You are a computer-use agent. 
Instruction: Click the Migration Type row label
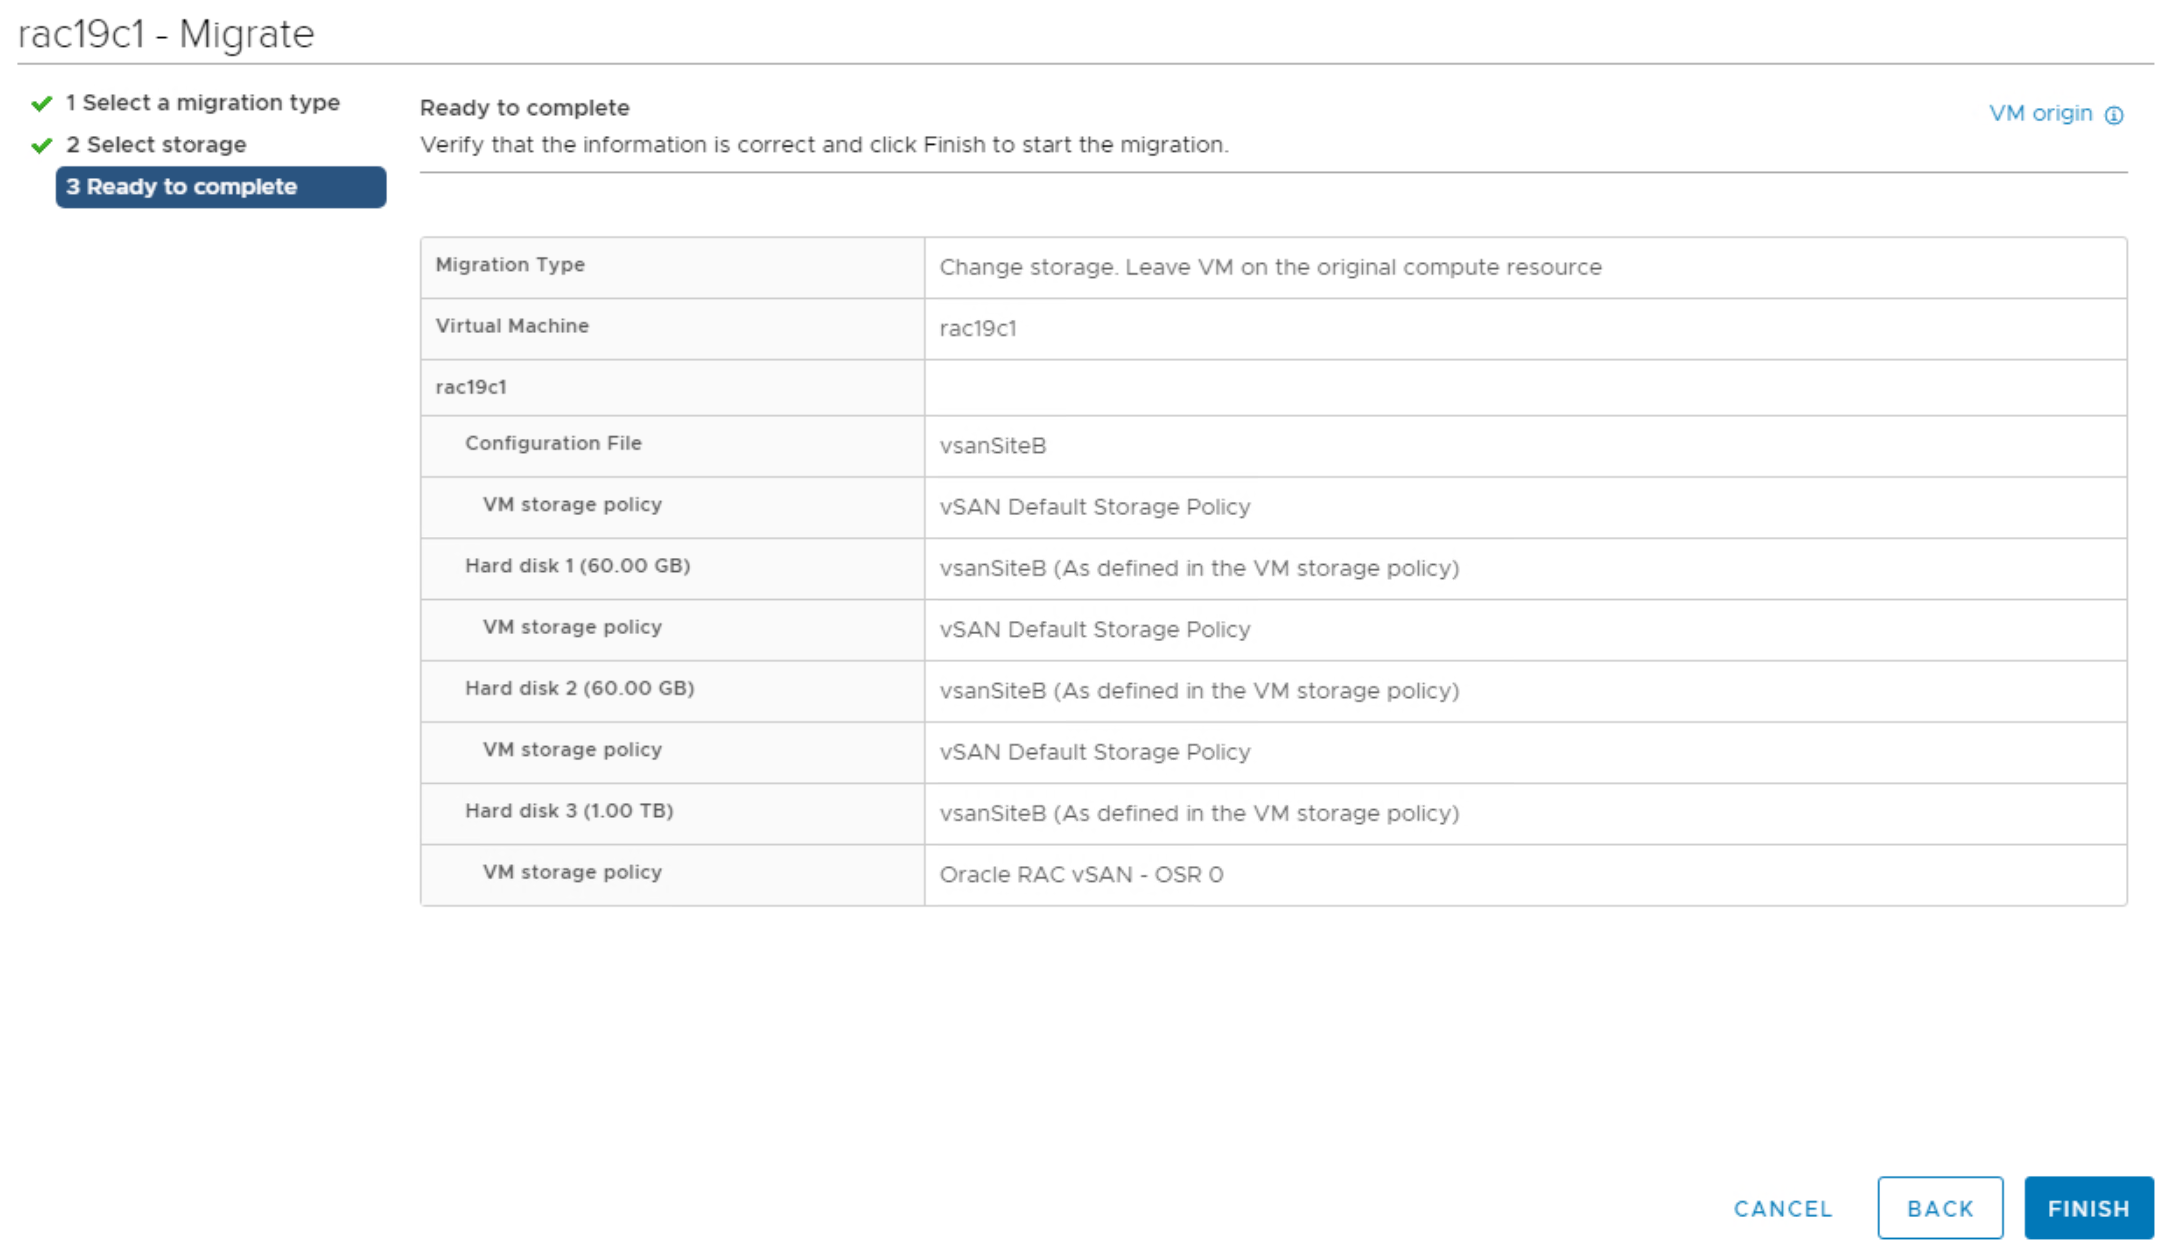pyautogui.click(x=510, y=265)
